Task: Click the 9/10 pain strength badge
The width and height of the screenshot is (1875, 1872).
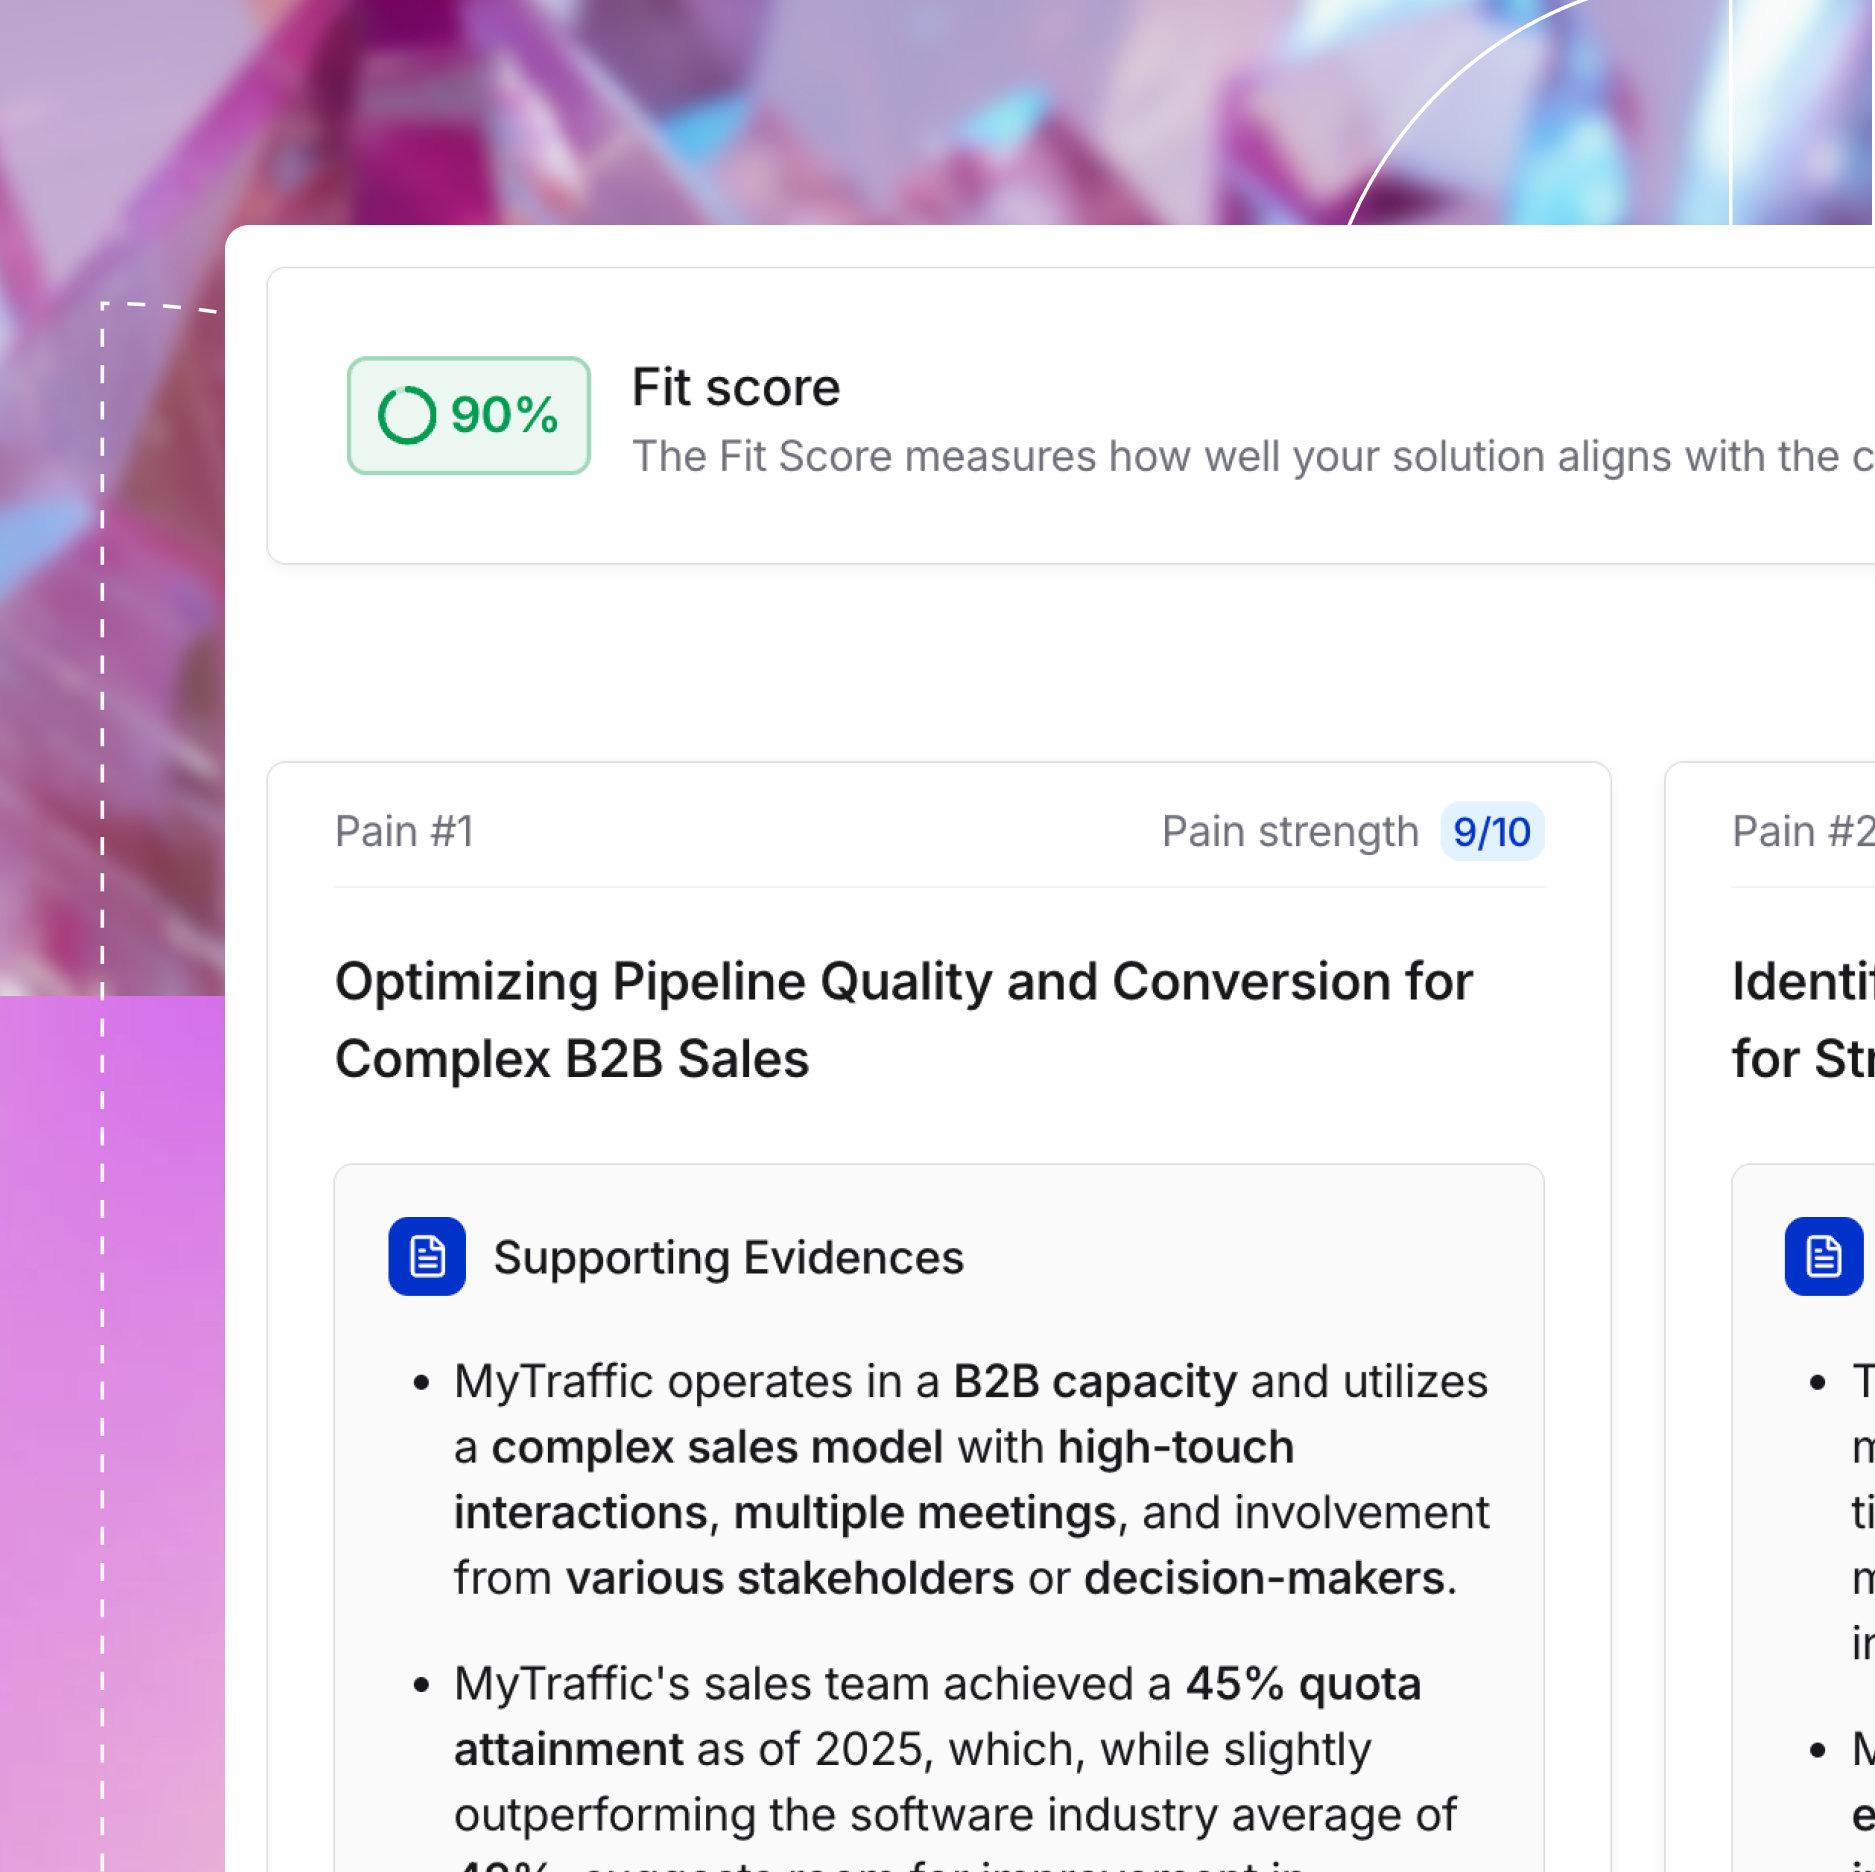Action: [1491, 832]
